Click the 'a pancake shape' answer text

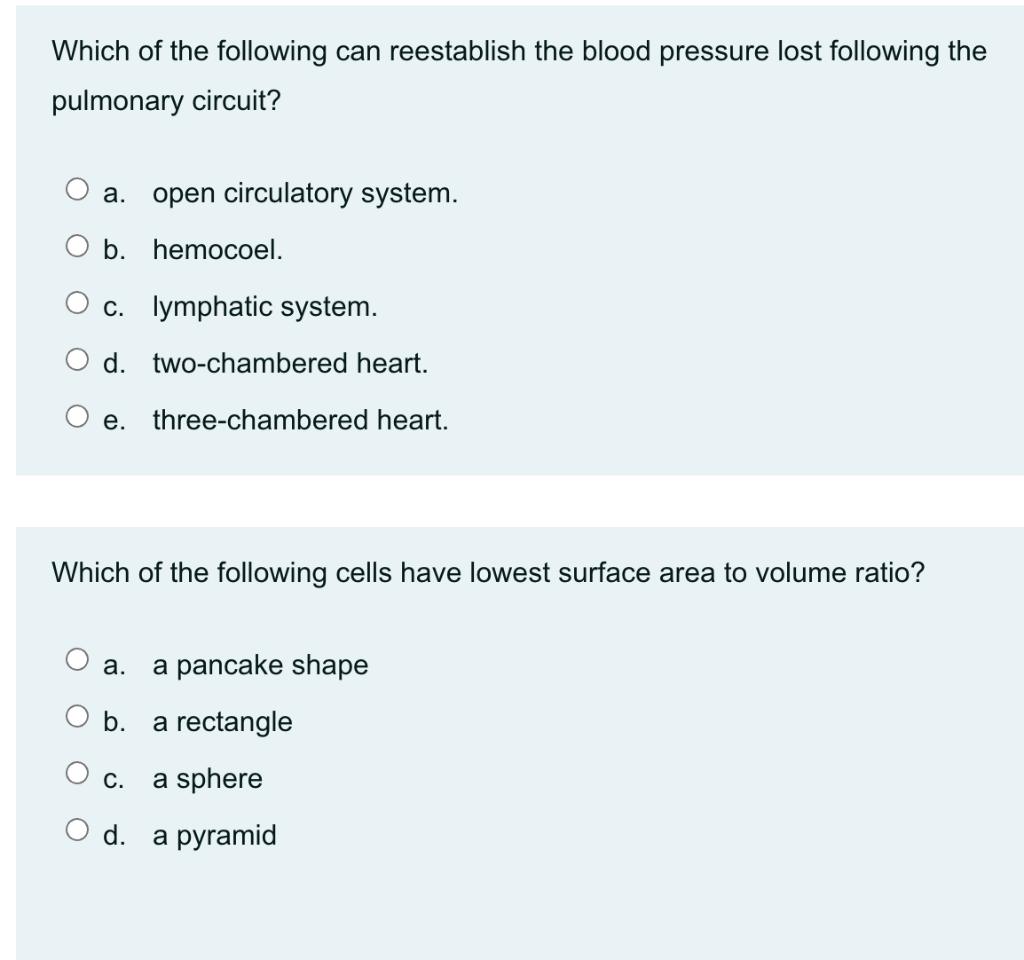tap(260, 665)
